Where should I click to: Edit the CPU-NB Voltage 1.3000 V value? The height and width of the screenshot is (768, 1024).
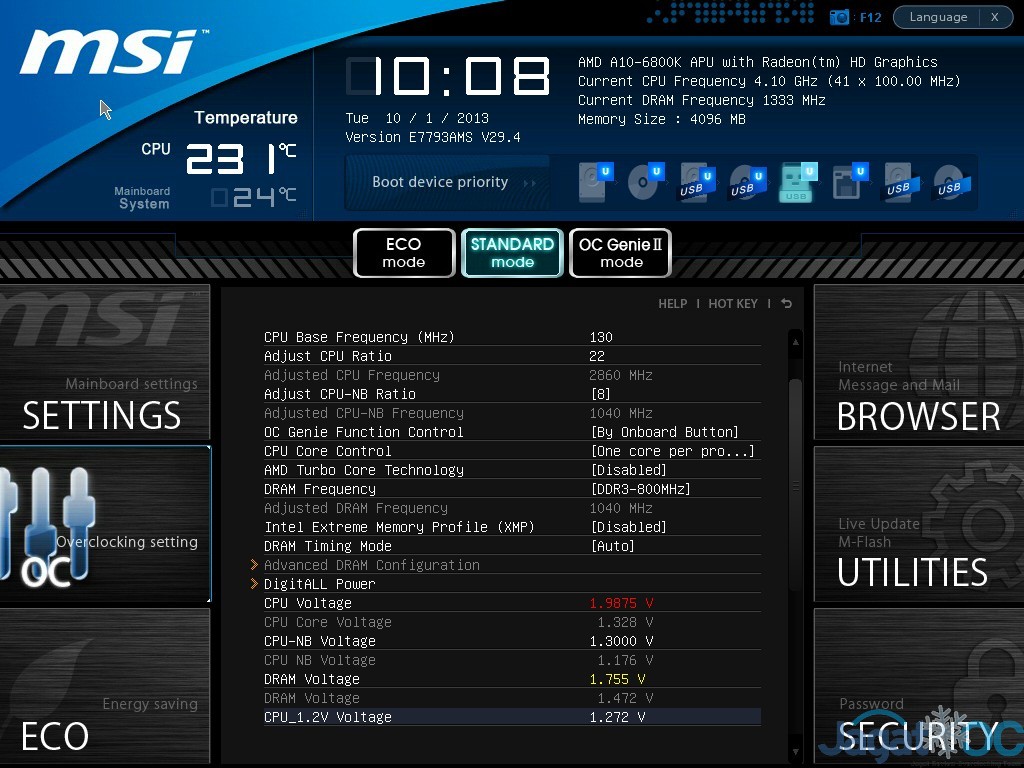(621, 641)
